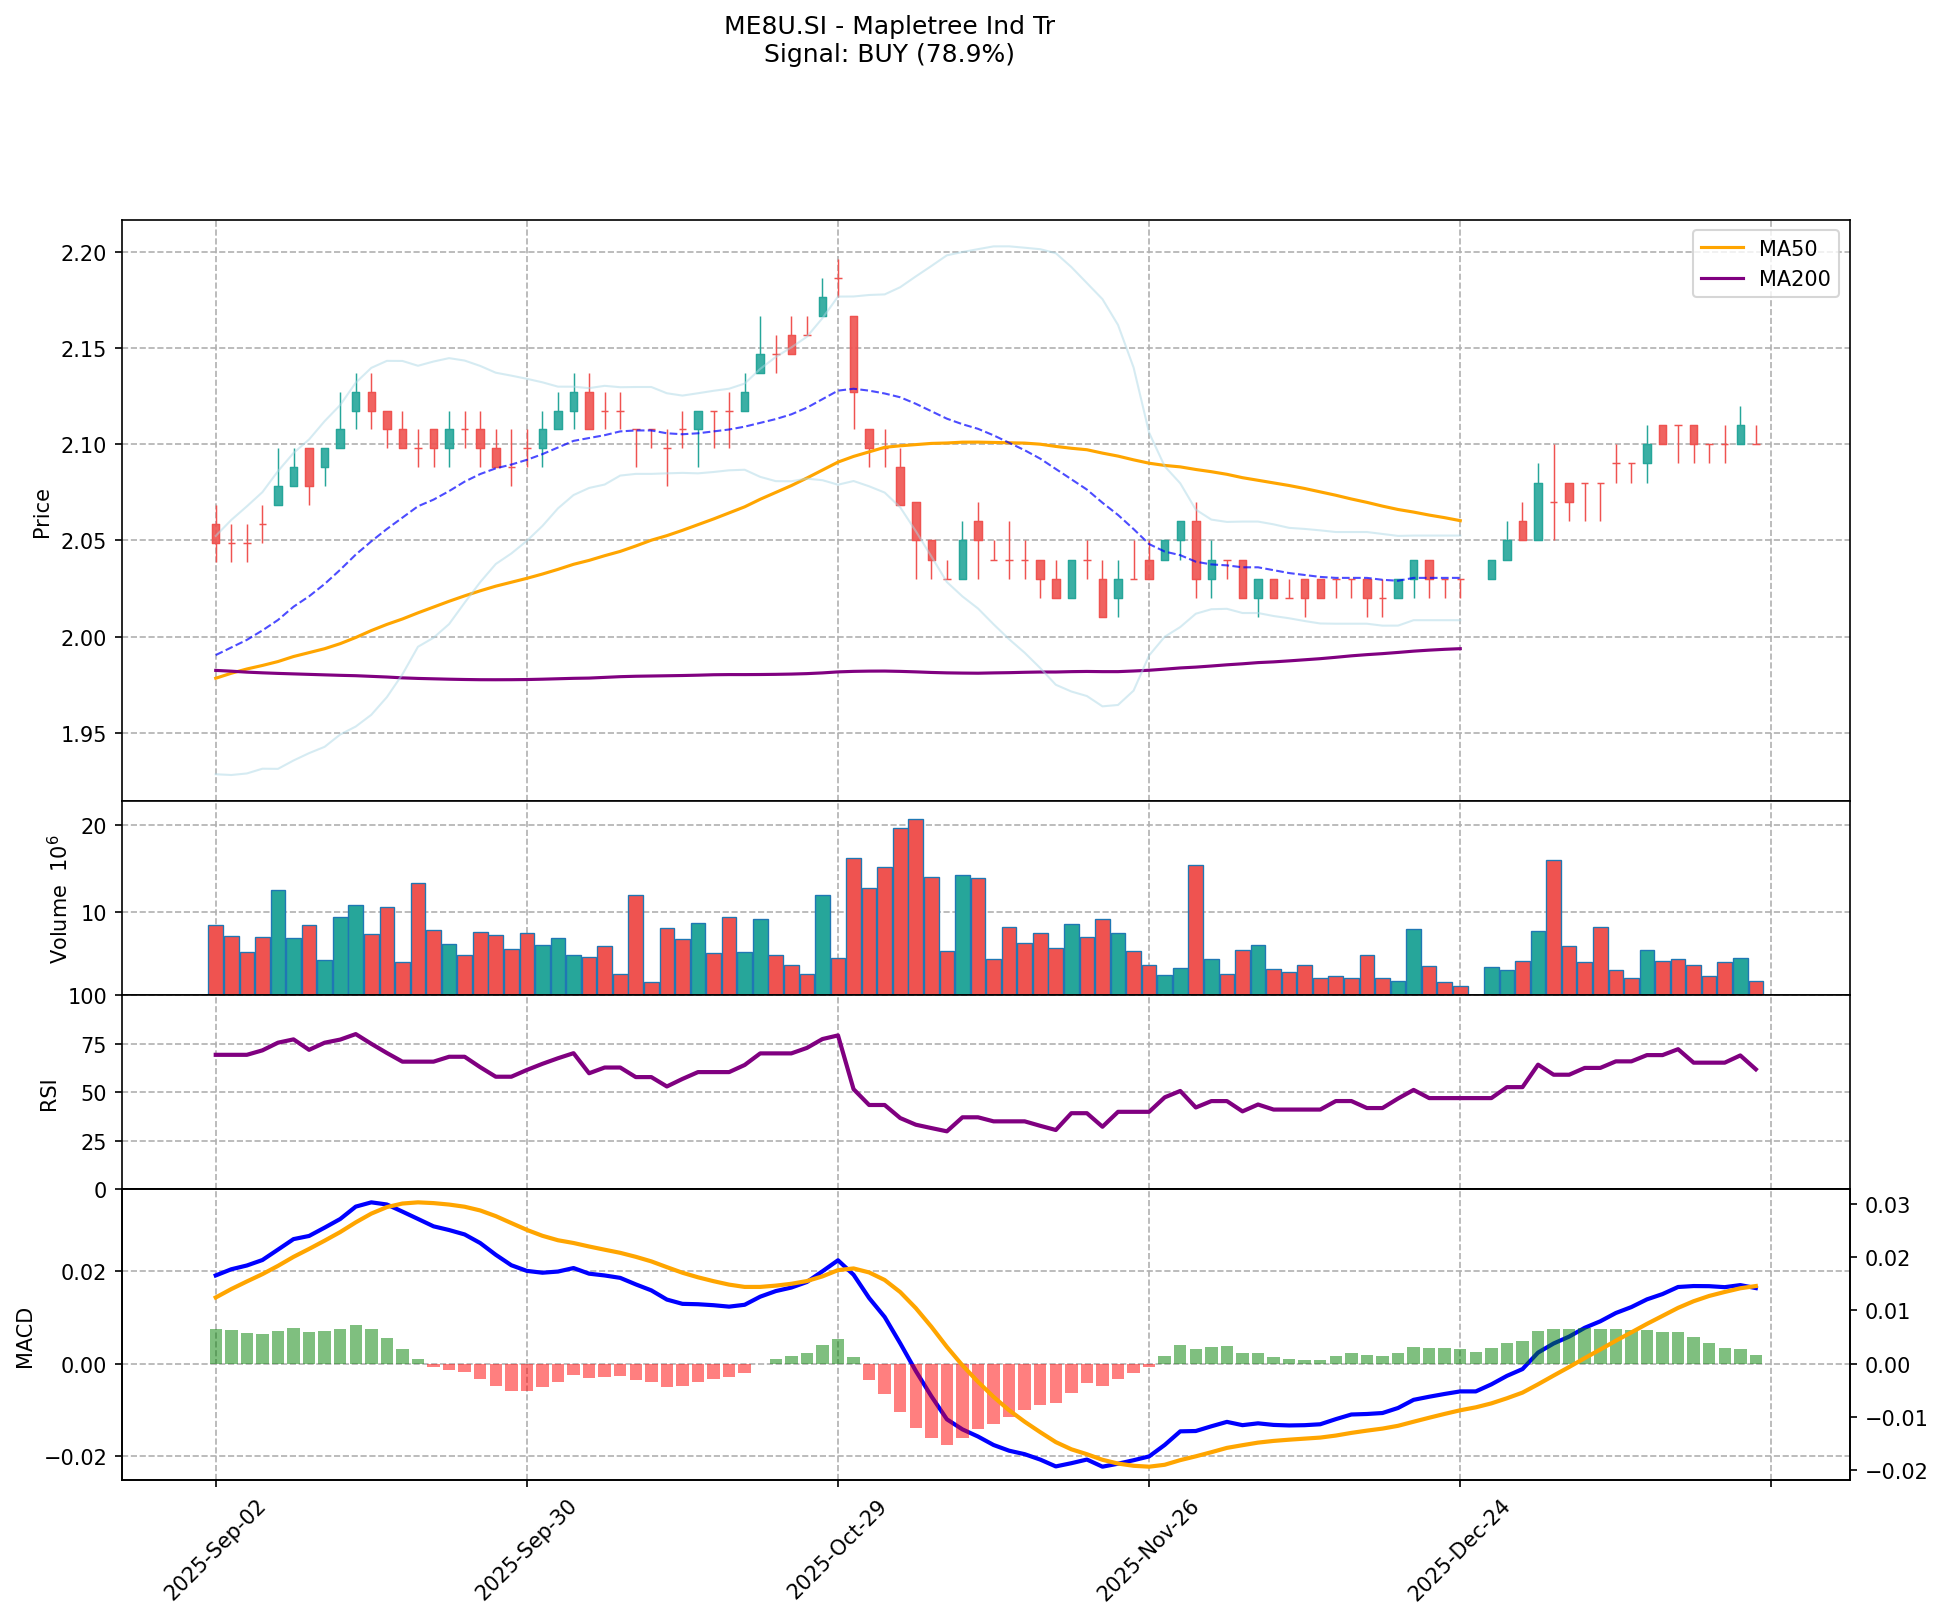Click the chart title ME8U.SI - Mapletree Ind Tr

click(889, 26)
